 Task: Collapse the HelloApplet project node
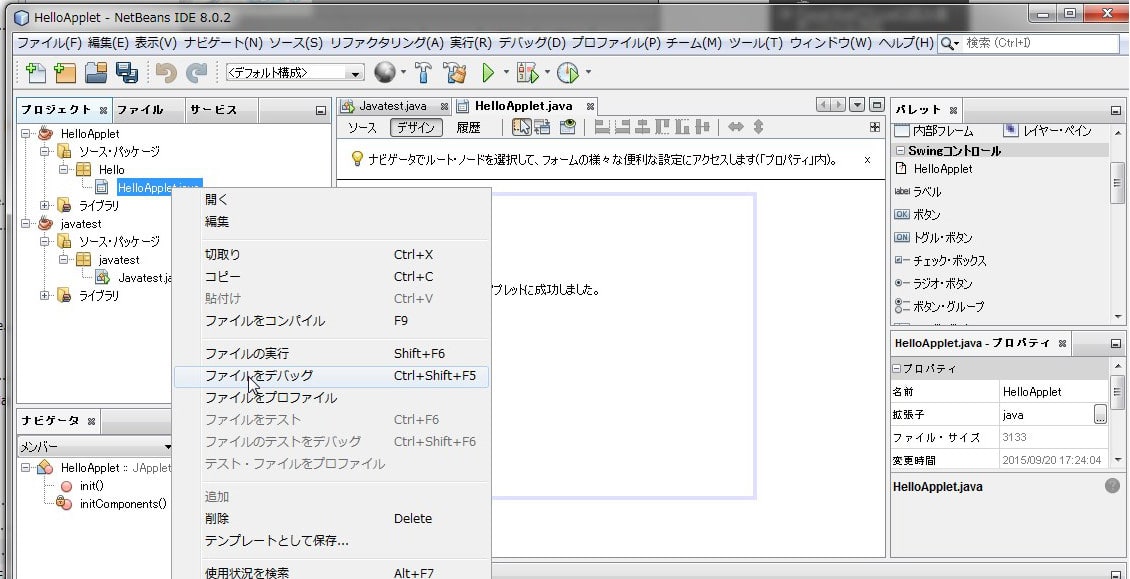[x=27, y=134]
